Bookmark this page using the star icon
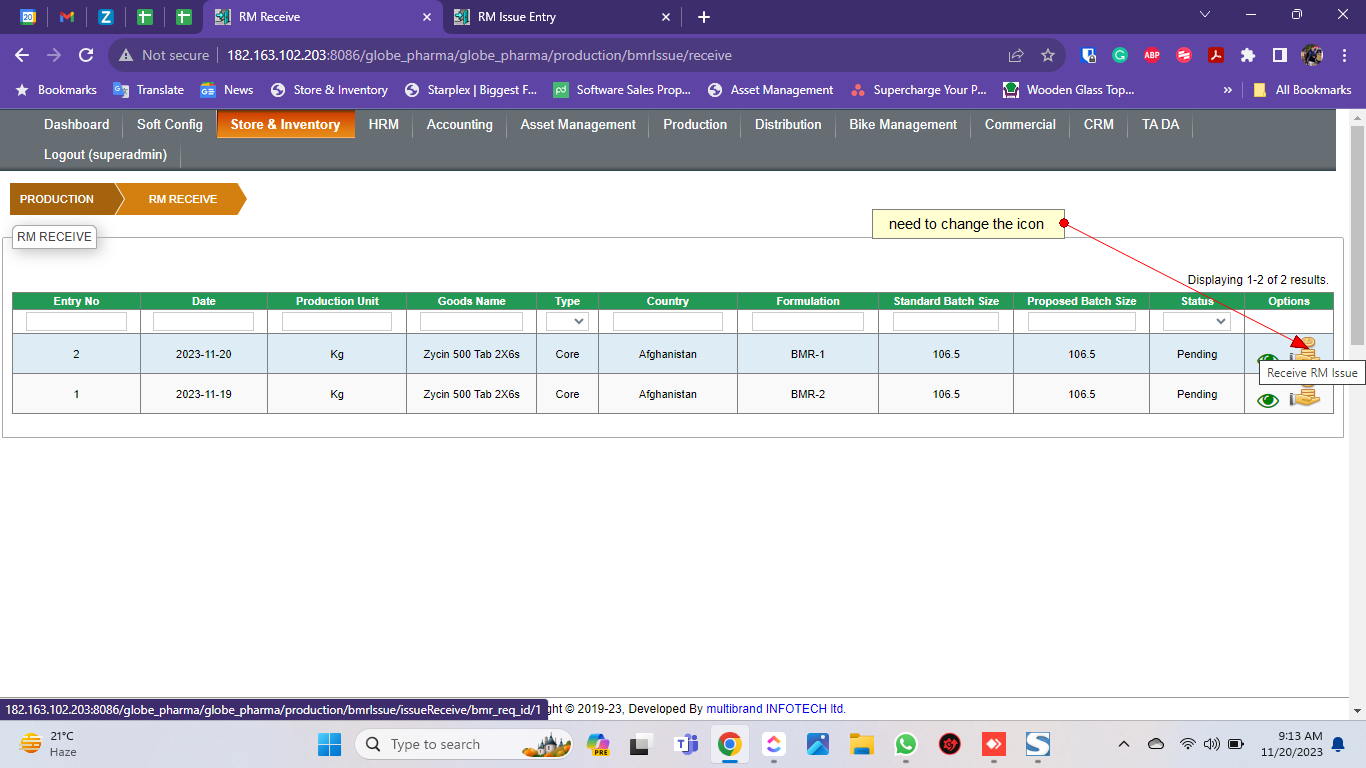1366x768 pixels. tap(1048, 55)
